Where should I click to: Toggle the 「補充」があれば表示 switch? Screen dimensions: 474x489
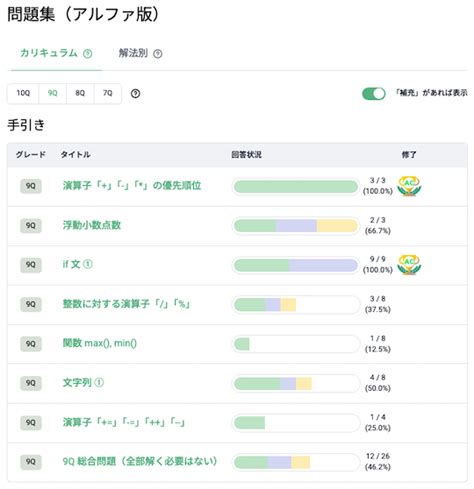click(374, 94)
